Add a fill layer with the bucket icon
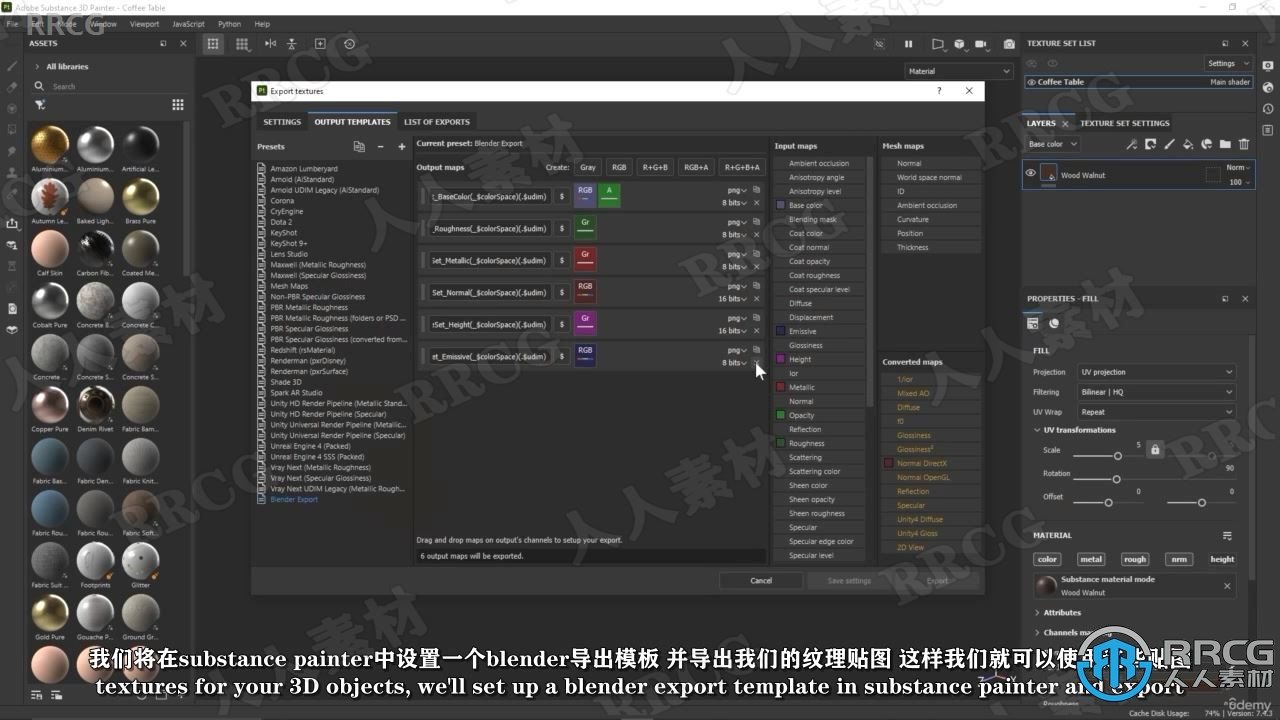1280x720 pixels. coord(1188,144)
